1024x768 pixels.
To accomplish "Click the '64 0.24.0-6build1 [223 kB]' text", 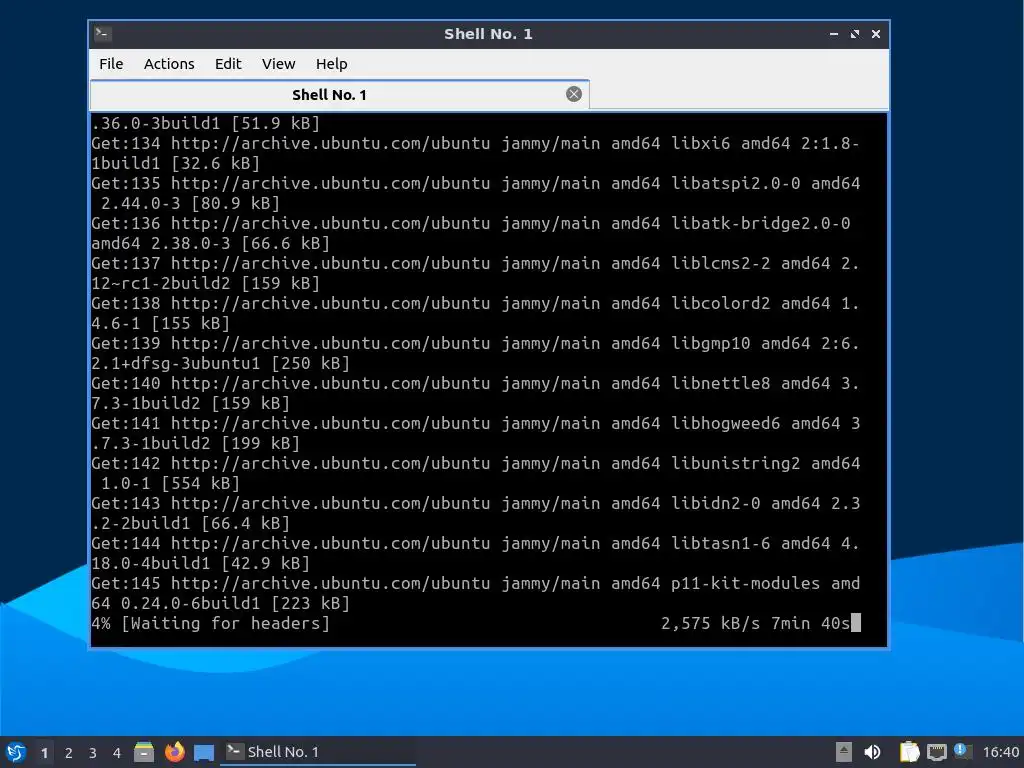I will pos(221,603).
